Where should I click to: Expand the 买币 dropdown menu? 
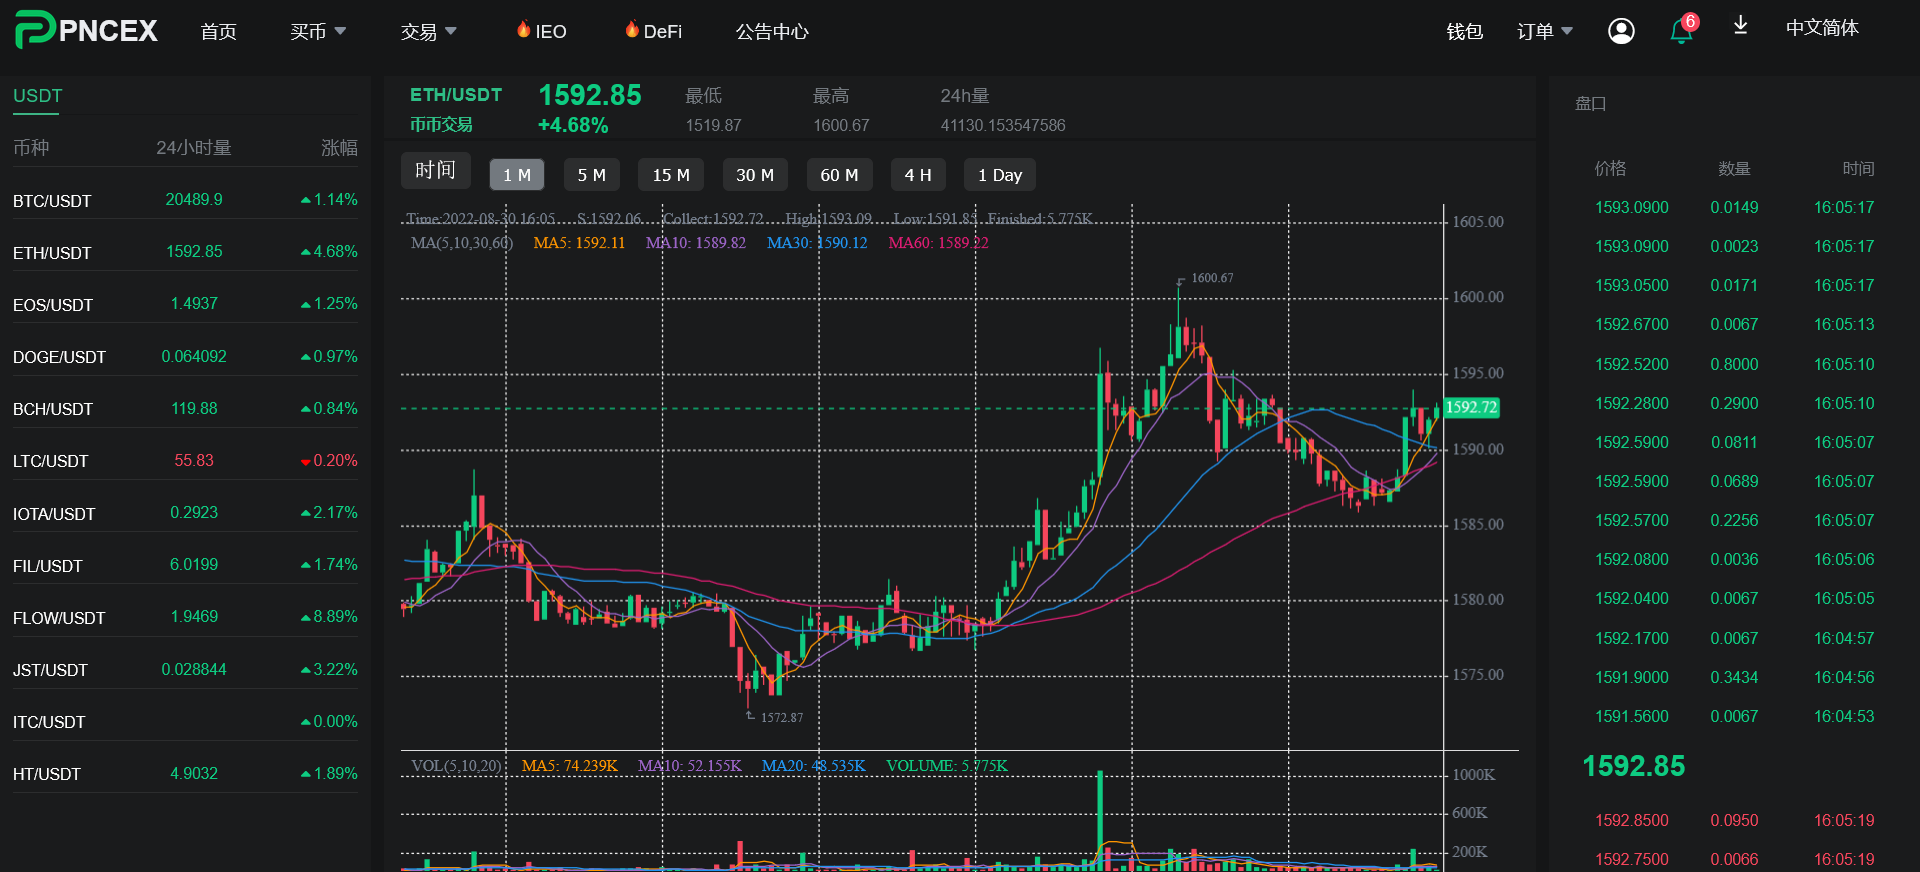(318, 32)
